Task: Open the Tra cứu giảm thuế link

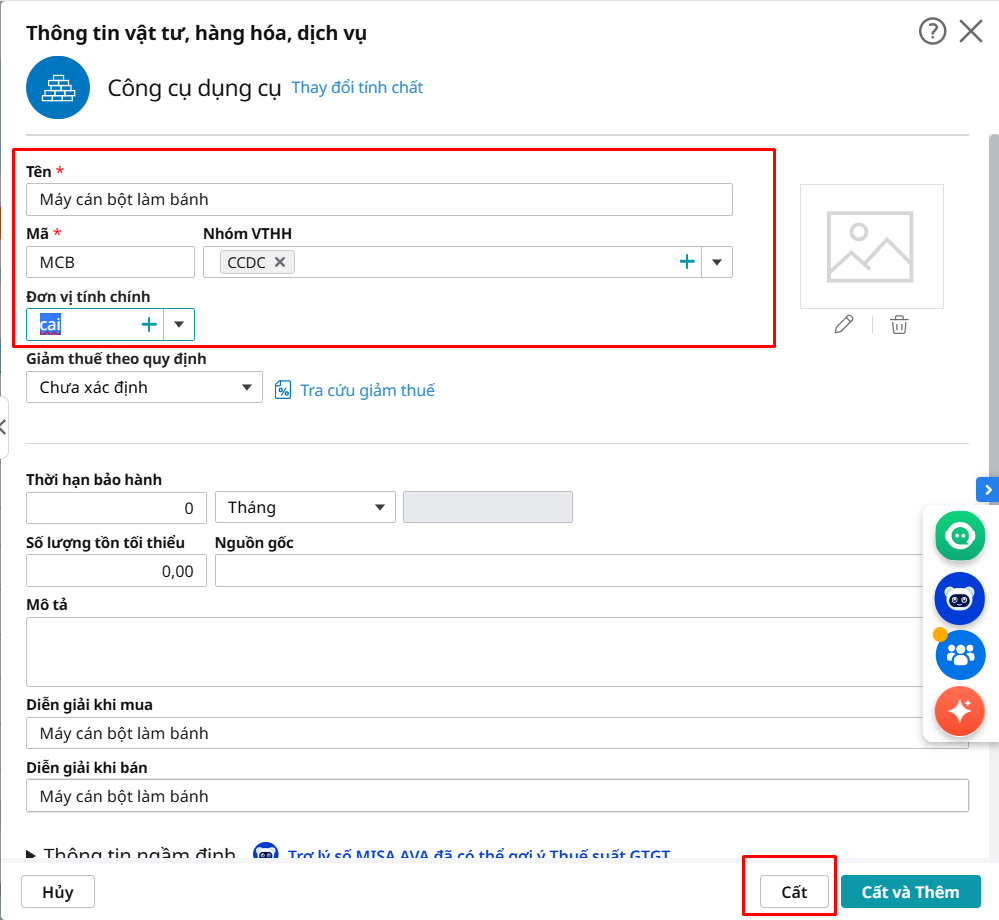Action: pyautogui.click(x=367, y=390)
